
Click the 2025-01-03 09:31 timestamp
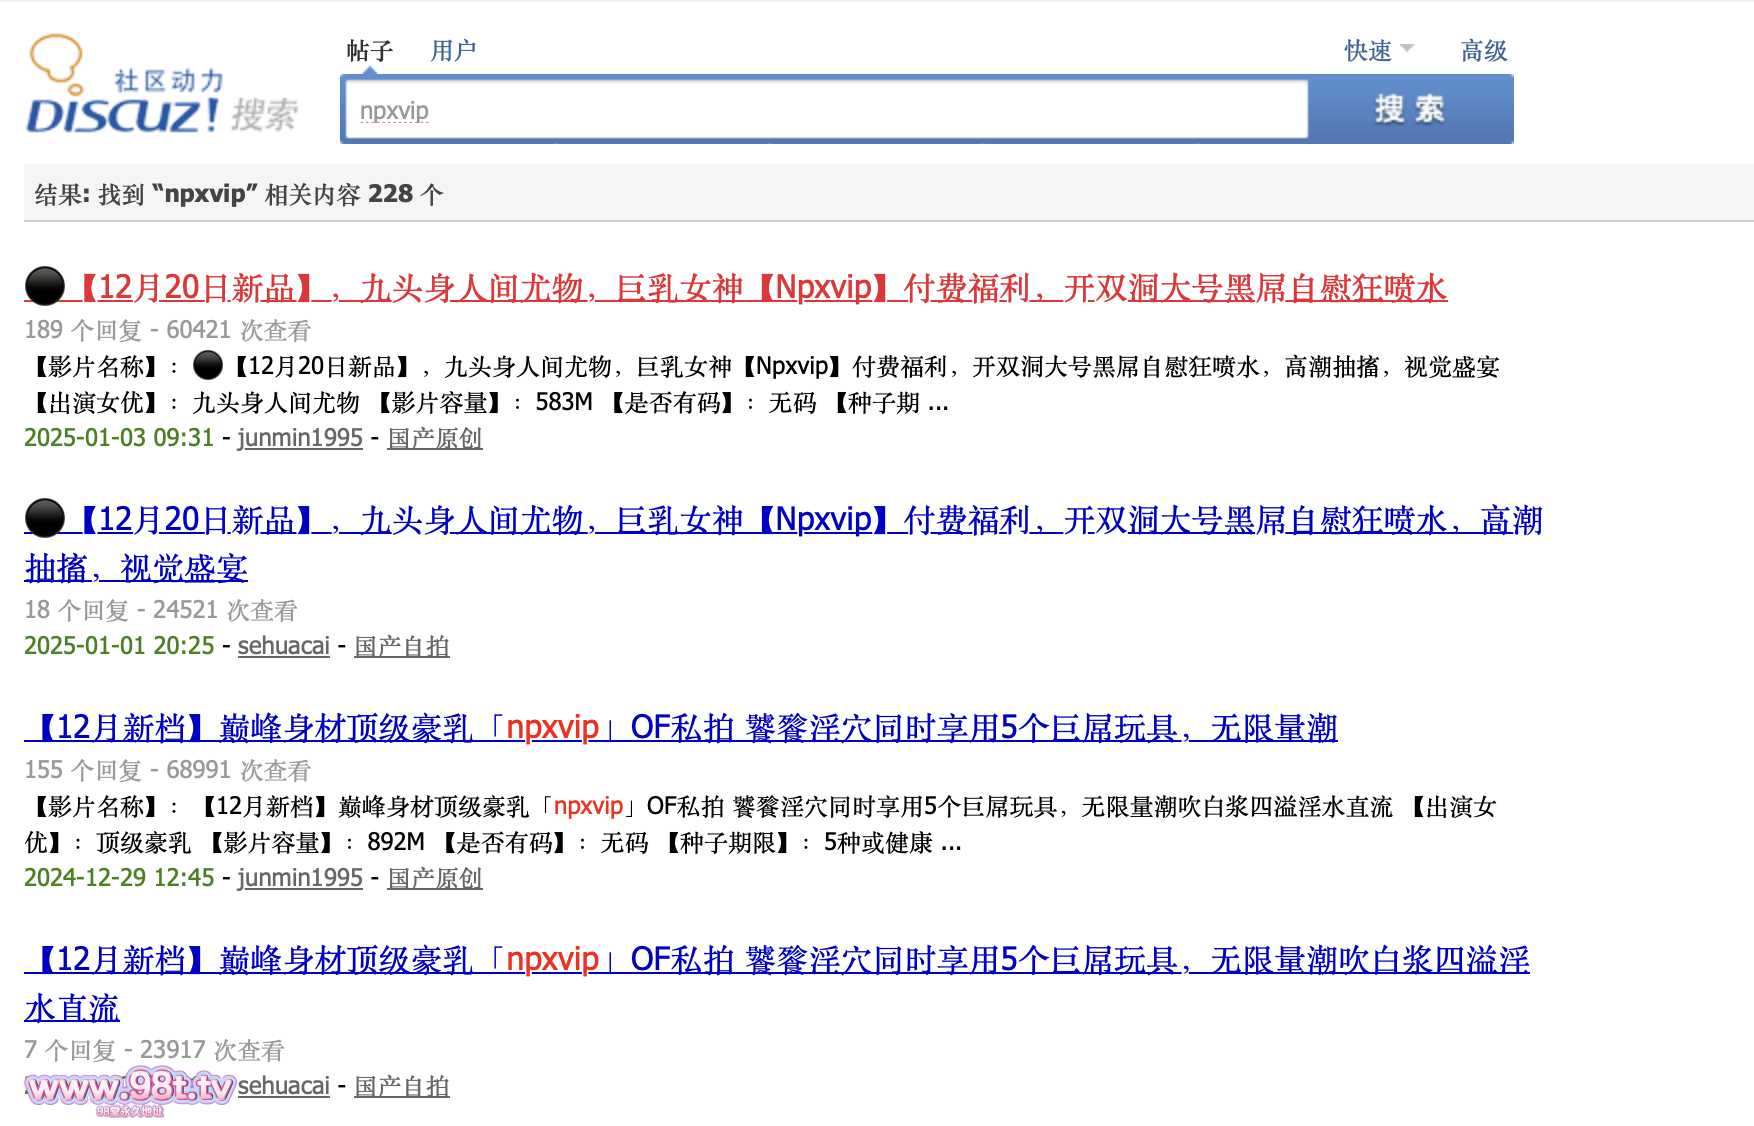pos(119,438)
